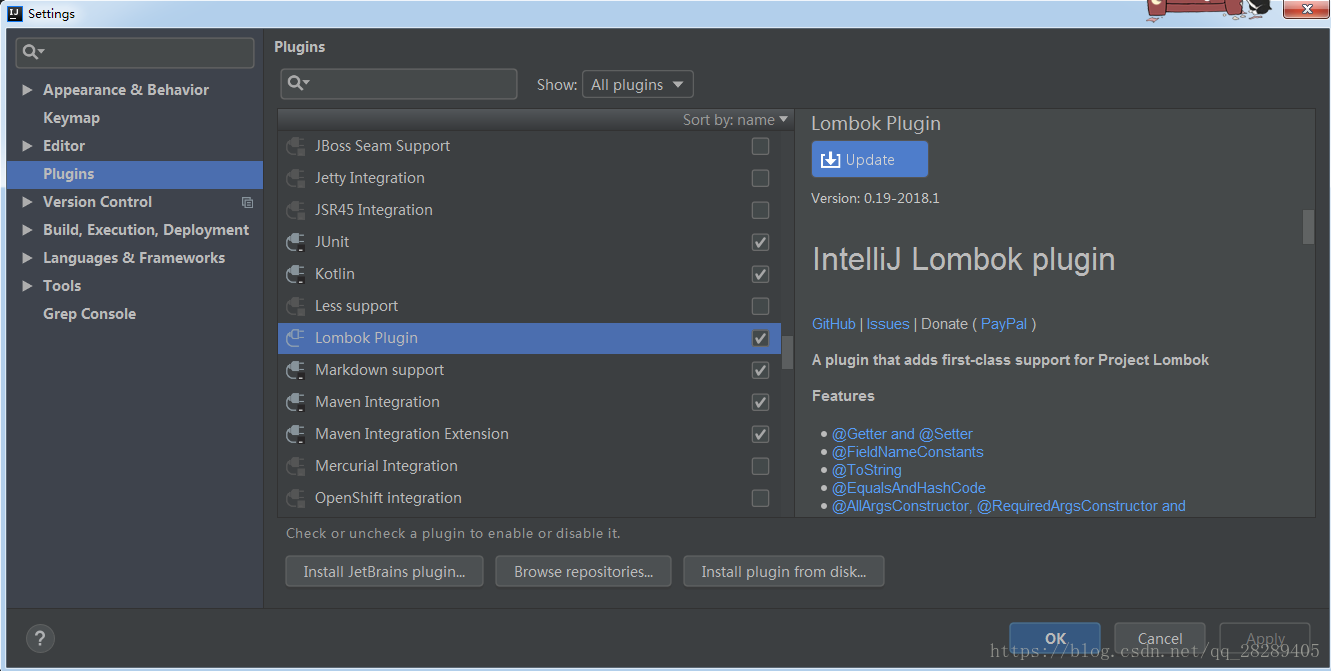
Task: Click the Kotlin plugin icon
Action: coord(295,274)
